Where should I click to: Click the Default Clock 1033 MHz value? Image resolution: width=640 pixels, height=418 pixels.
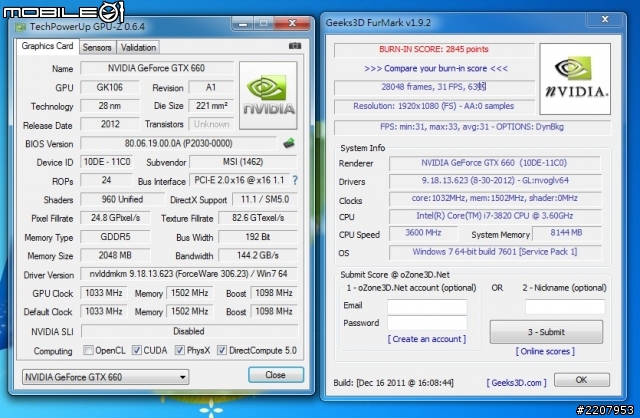click(x=104, y=311)
